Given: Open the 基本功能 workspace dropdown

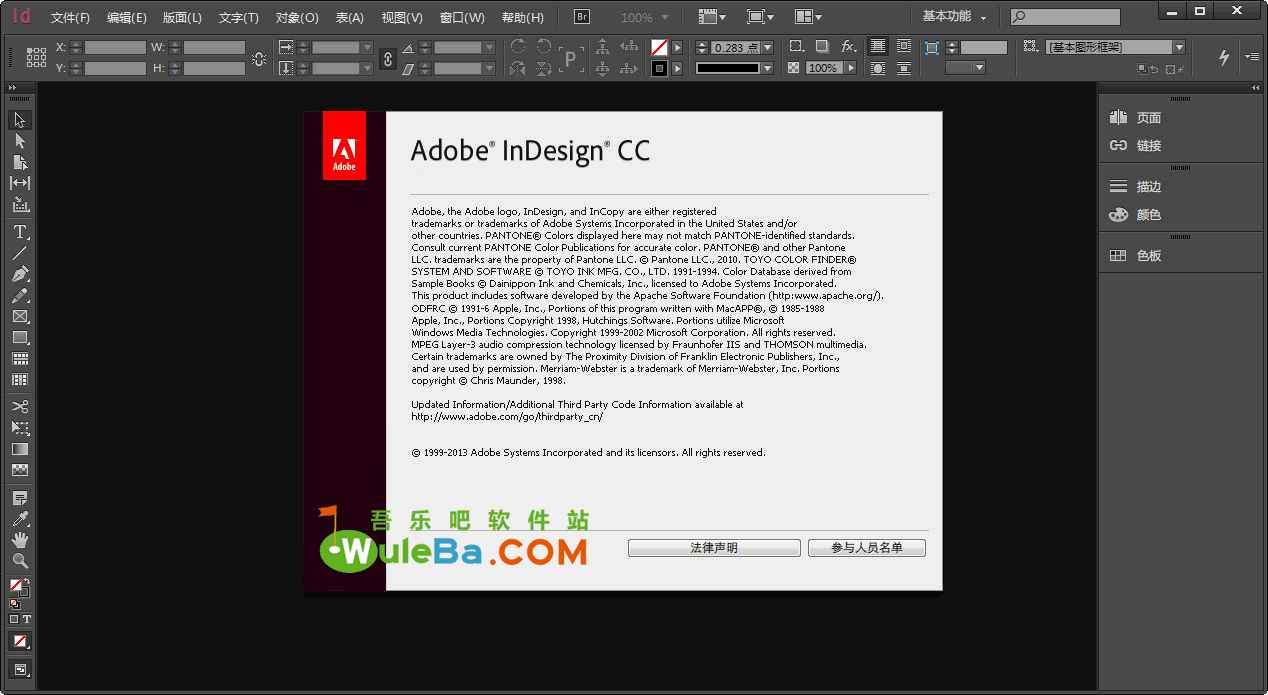Looking at the screenshot, I should pos(954,17).
